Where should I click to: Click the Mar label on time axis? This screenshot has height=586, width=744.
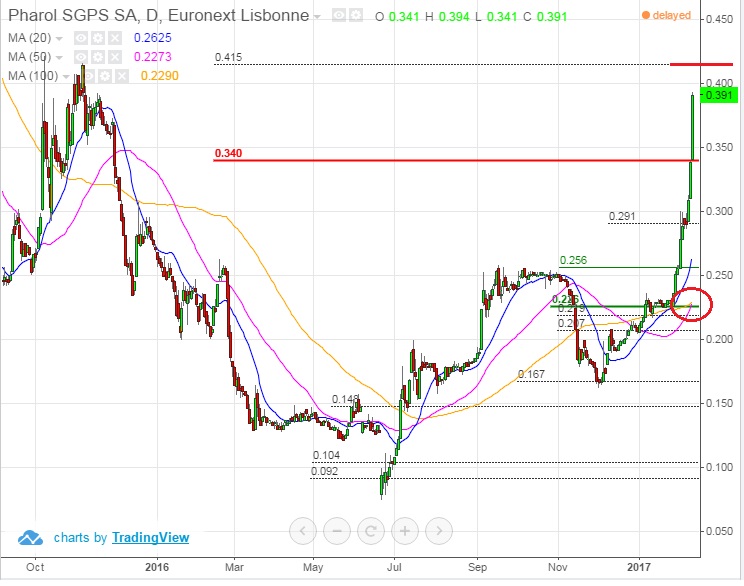[x=234, y=567]
